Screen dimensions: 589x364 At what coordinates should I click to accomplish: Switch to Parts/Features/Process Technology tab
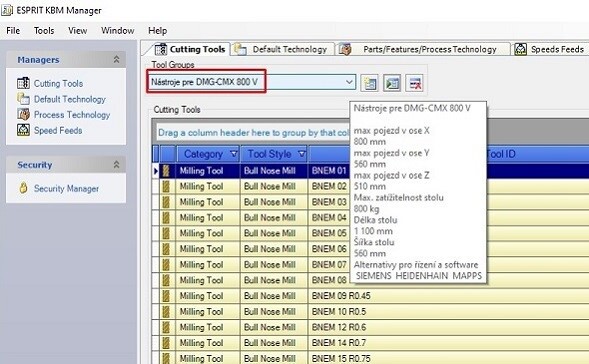tap(423, 49)
